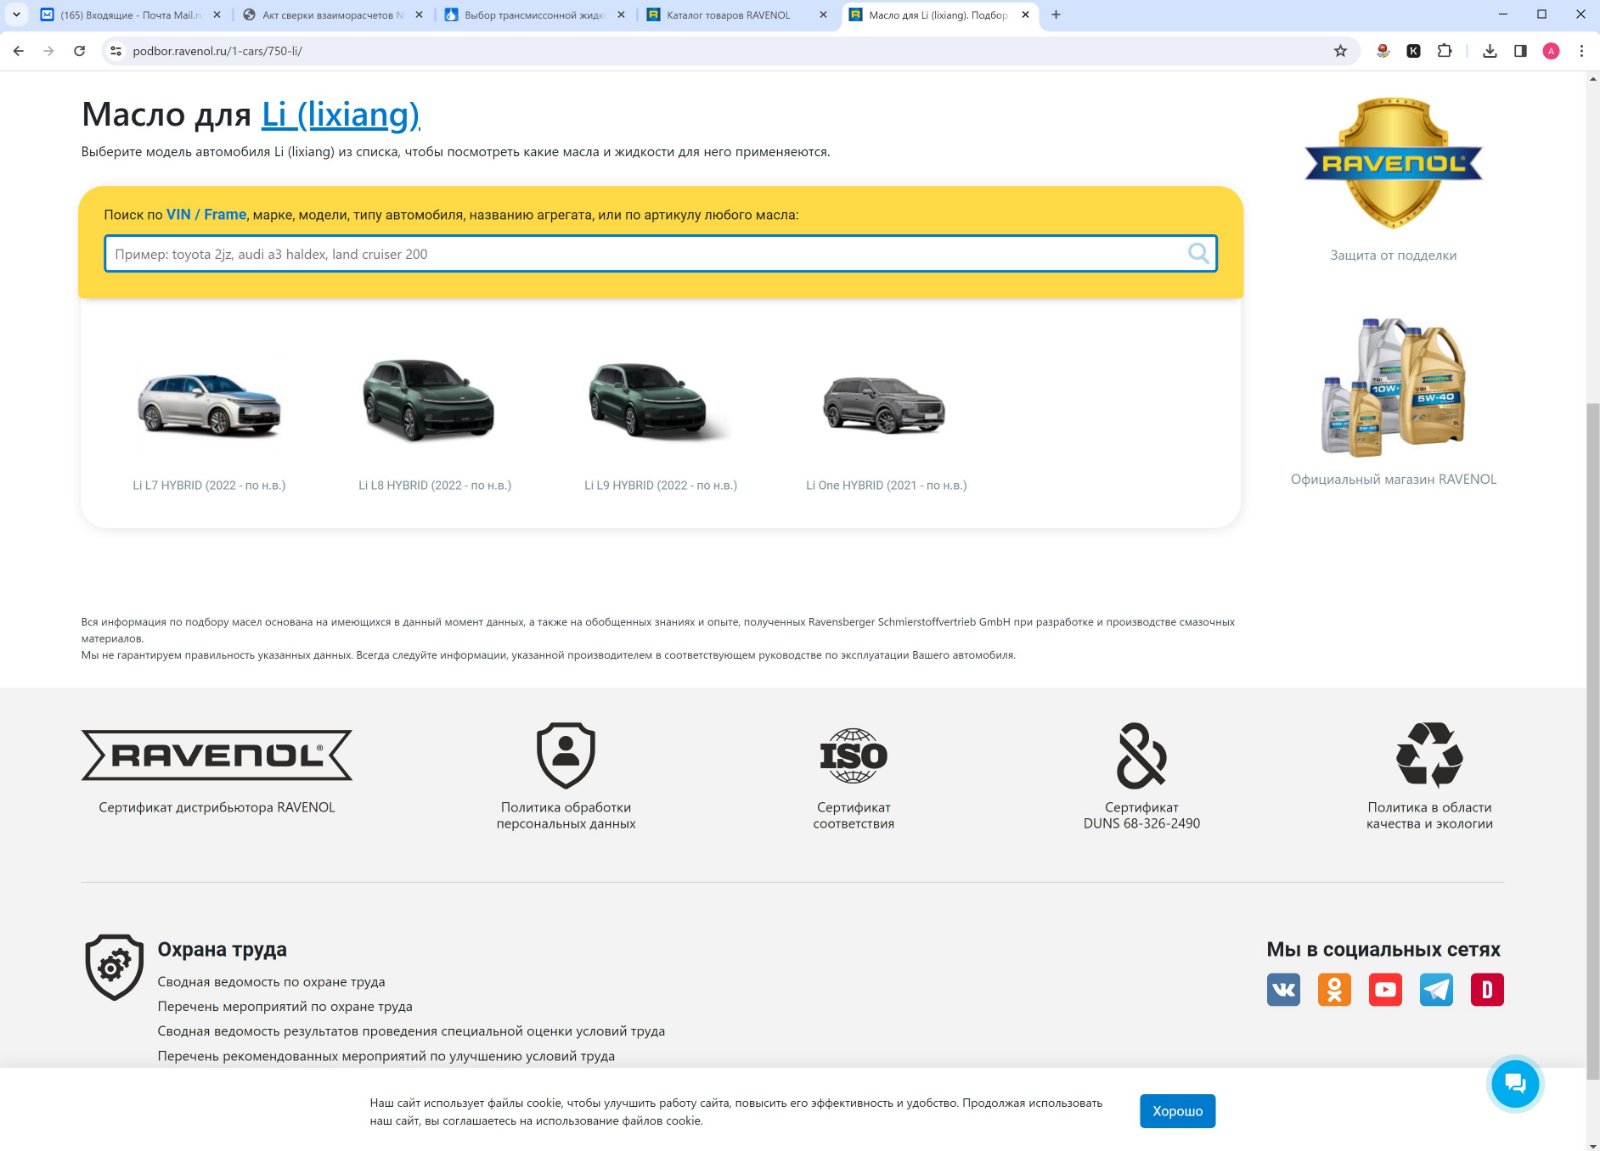
Task: Open the red Dzen social icon
Action: point(1487,990)
